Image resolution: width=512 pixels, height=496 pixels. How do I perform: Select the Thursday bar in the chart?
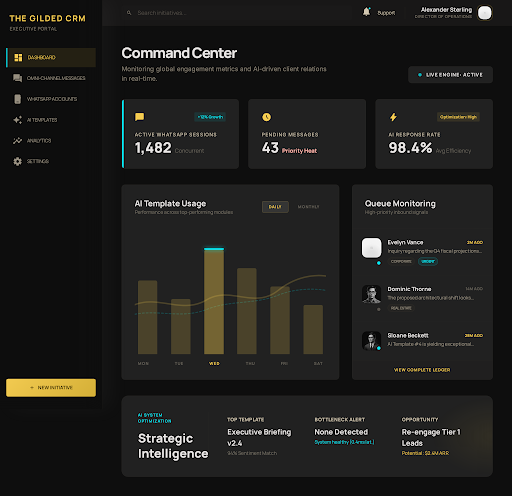(x=247, y=311)
